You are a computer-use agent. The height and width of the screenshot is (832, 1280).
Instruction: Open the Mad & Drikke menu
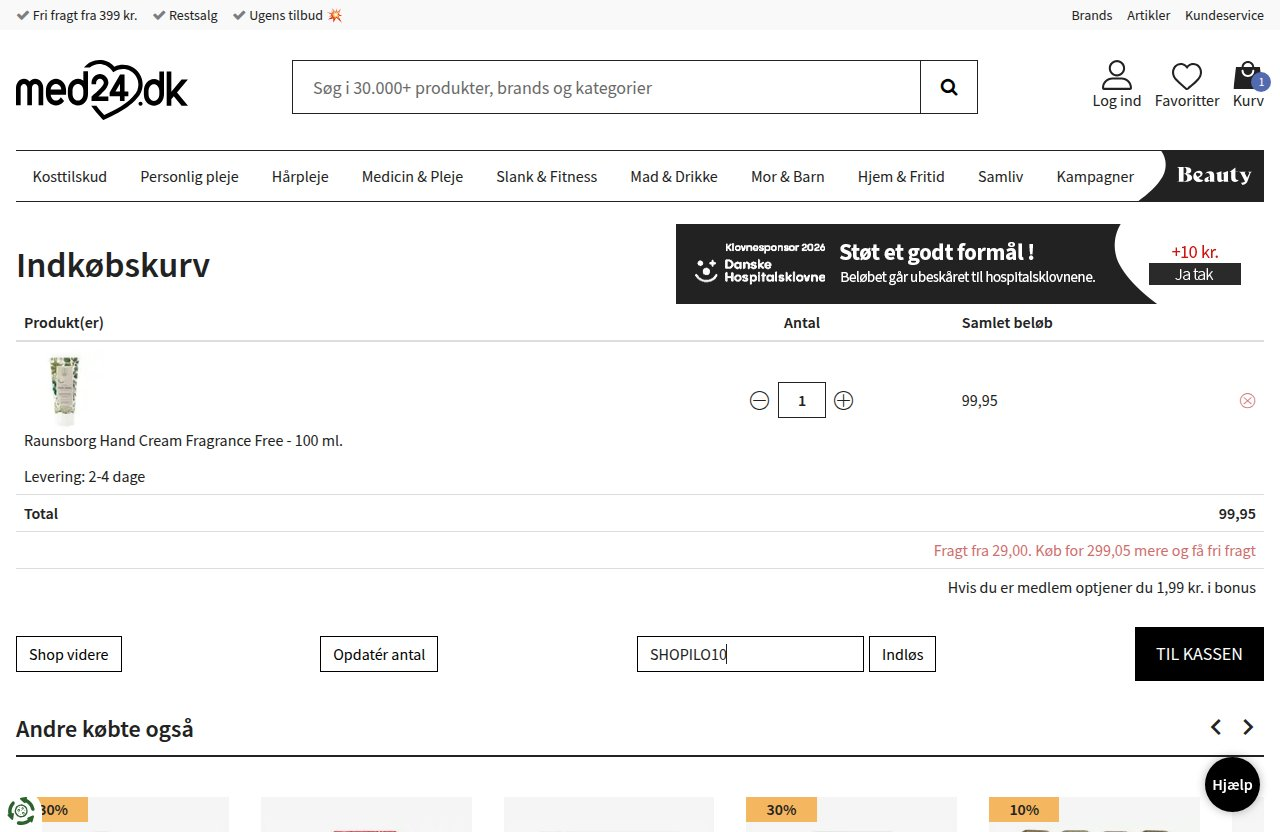674,176
